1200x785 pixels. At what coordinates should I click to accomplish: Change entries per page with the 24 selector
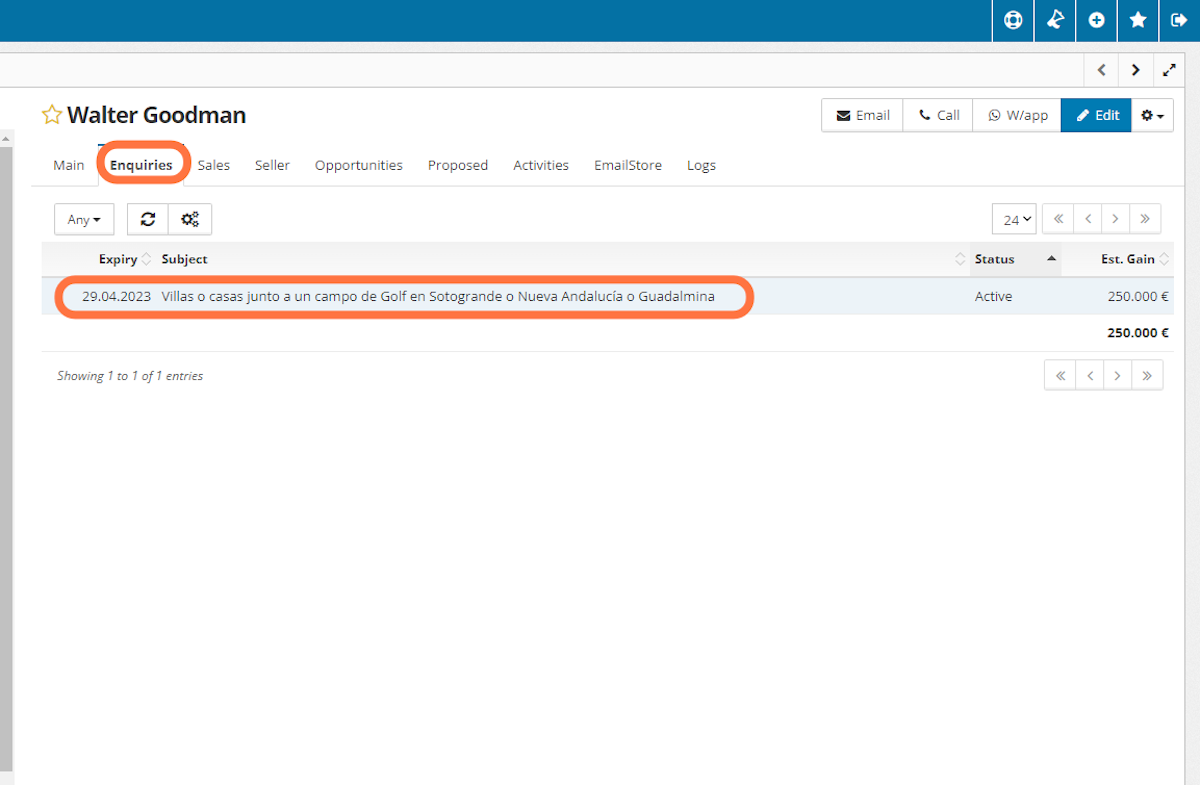tap(1013, 218)
